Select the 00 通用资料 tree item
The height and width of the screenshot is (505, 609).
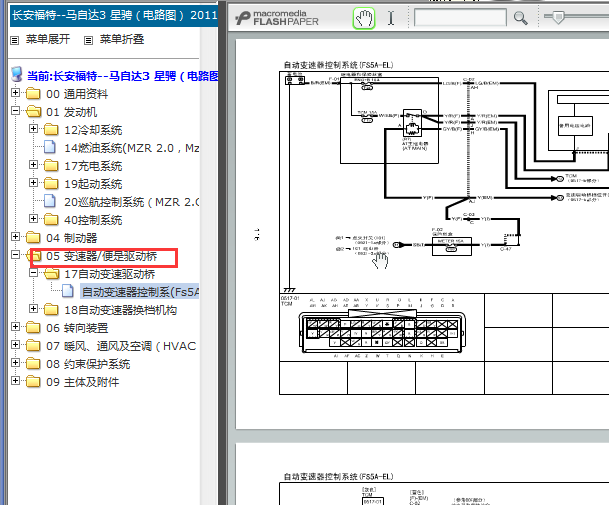click(x=77, y=94)
